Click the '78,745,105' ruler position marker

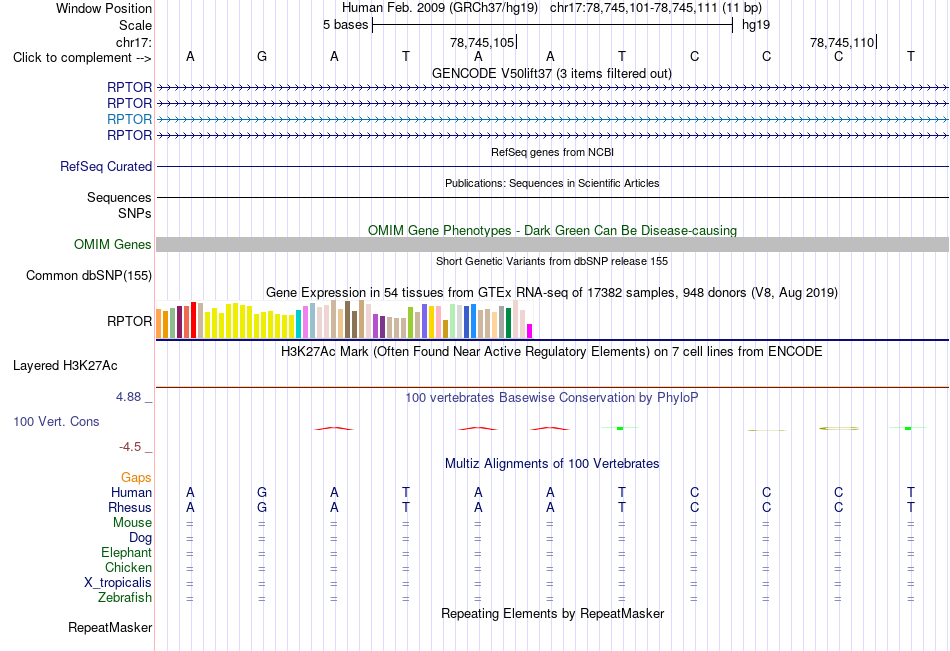[x=482, y=42]
